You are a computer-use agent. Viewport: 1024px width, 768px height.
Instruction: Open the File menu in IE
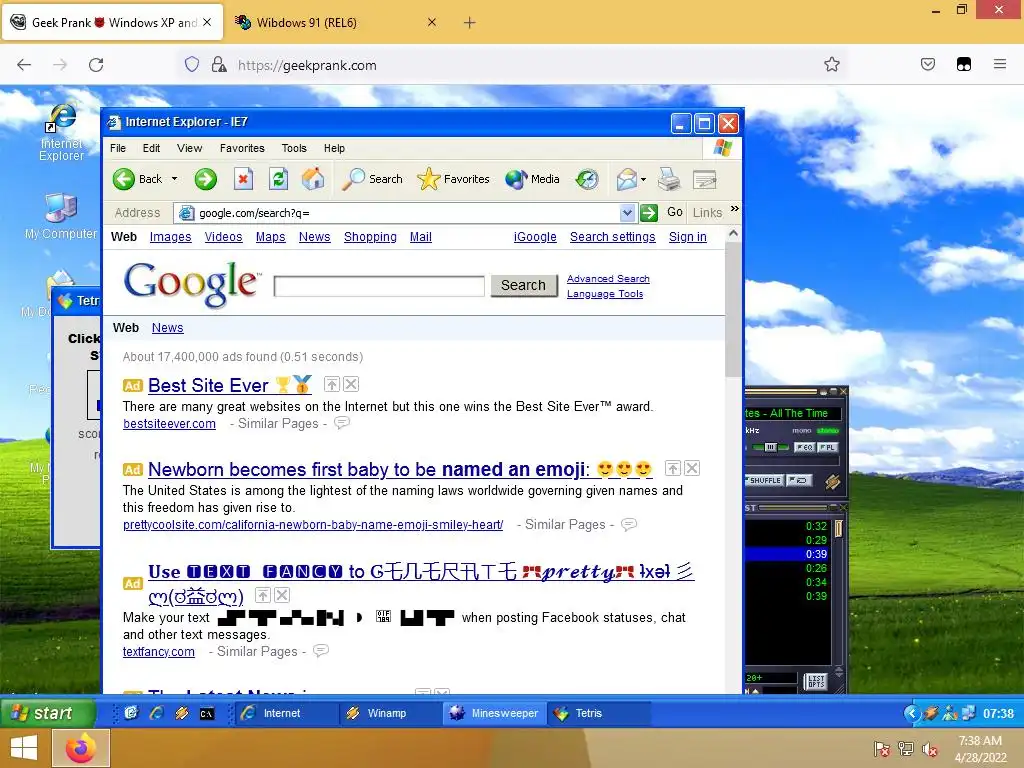pos(118,148)
